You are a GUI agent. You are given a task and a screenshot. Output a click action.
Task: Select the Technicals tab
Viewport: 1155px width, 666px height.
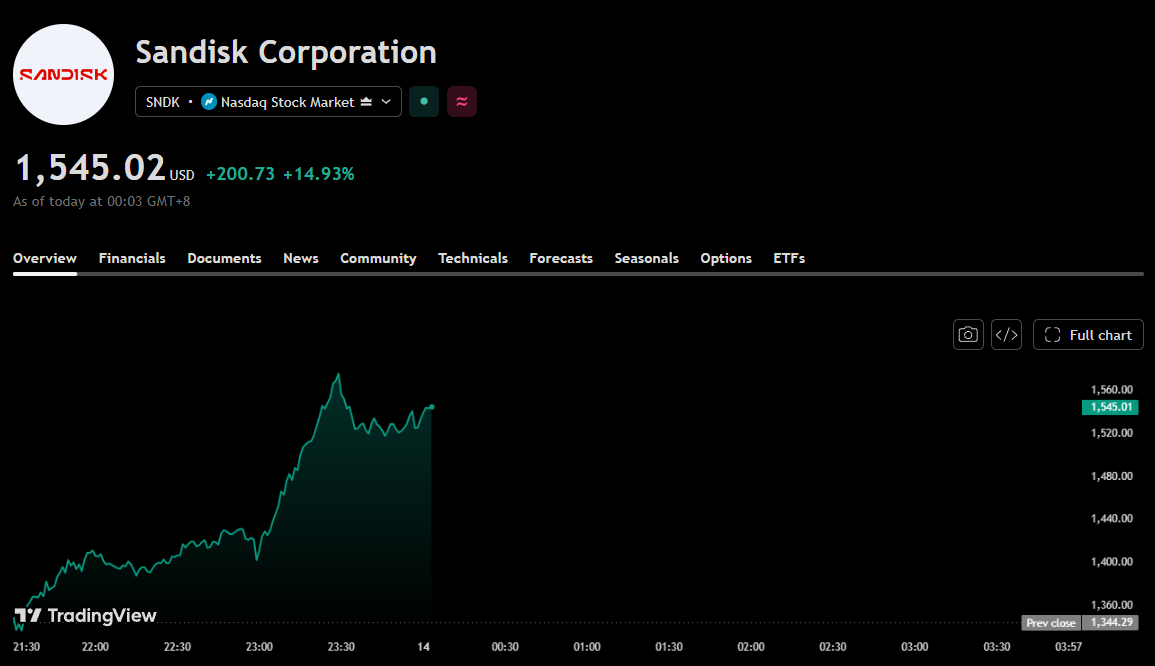pyautogui.click(x=473, y=259)
